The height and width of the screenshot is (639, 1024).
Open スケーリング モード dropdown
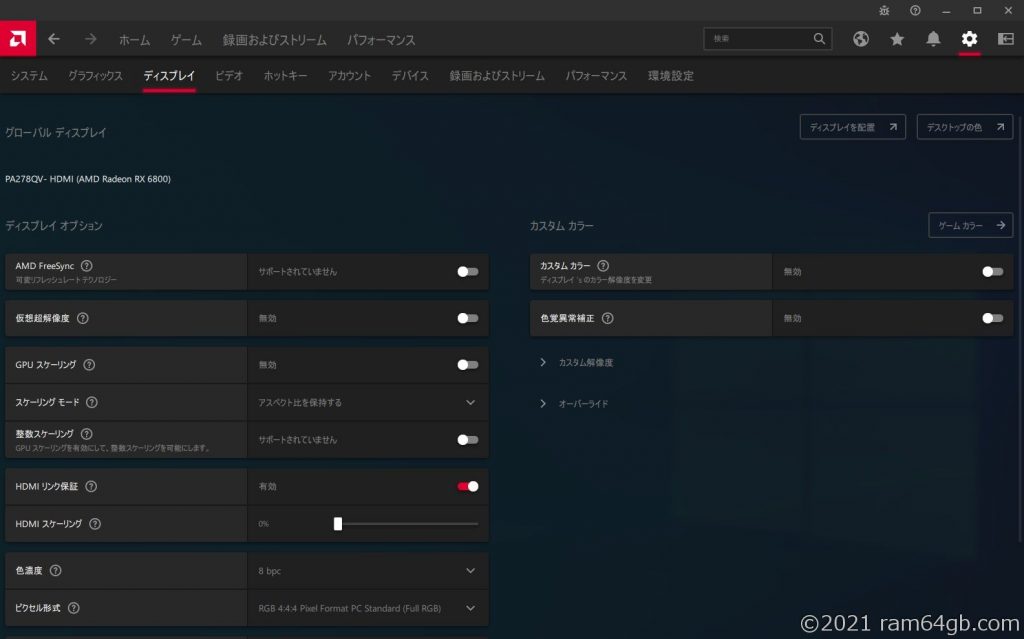click(368, 402)
